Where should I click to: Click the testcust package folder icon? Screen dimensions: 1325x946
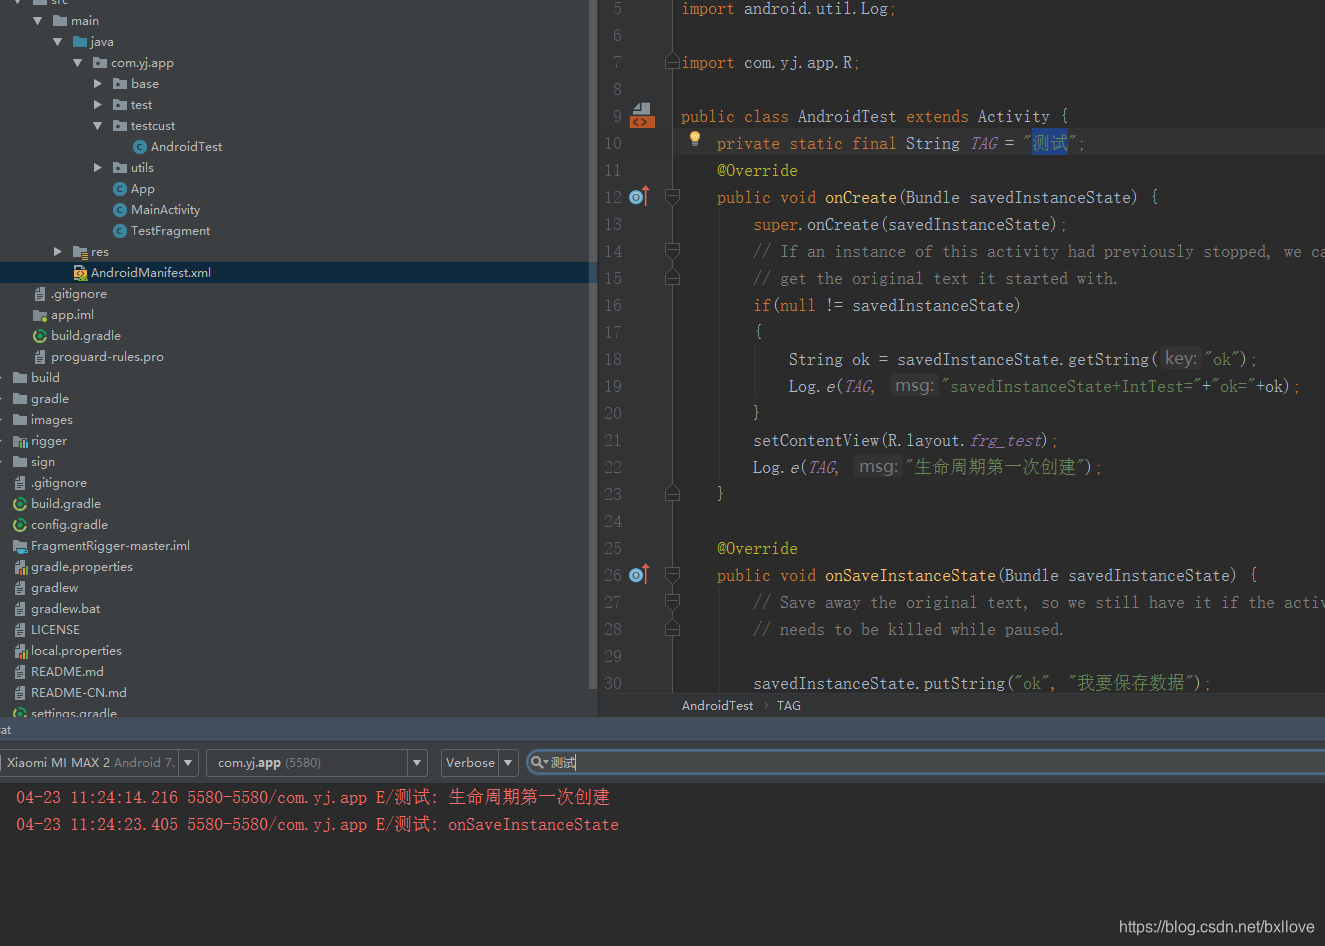120,125
